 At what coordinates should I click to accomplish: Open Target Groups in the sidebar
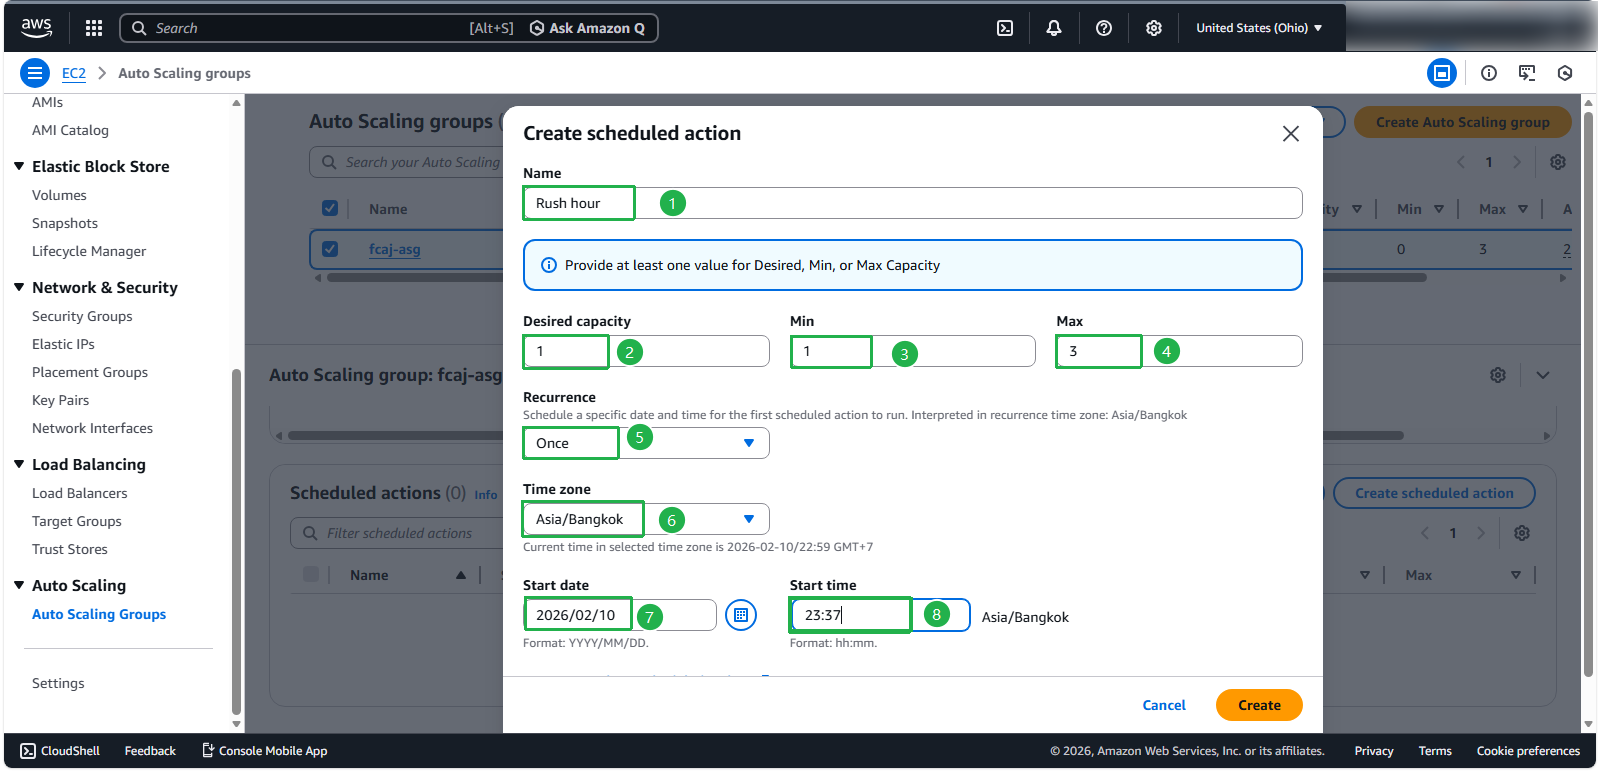[x=77, y=521]
